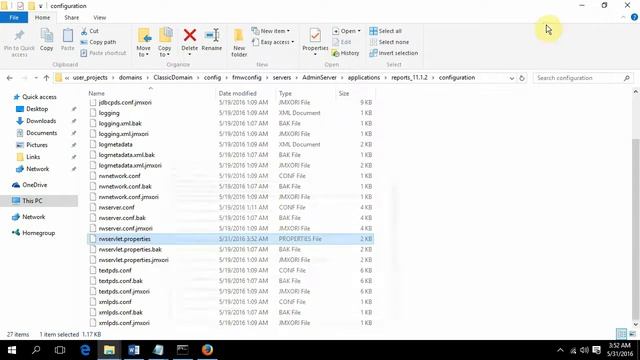Click the file list vertical scrollbar
Image resolution: width=640 pixels, height=360 pixels.
tap(636, 229)
